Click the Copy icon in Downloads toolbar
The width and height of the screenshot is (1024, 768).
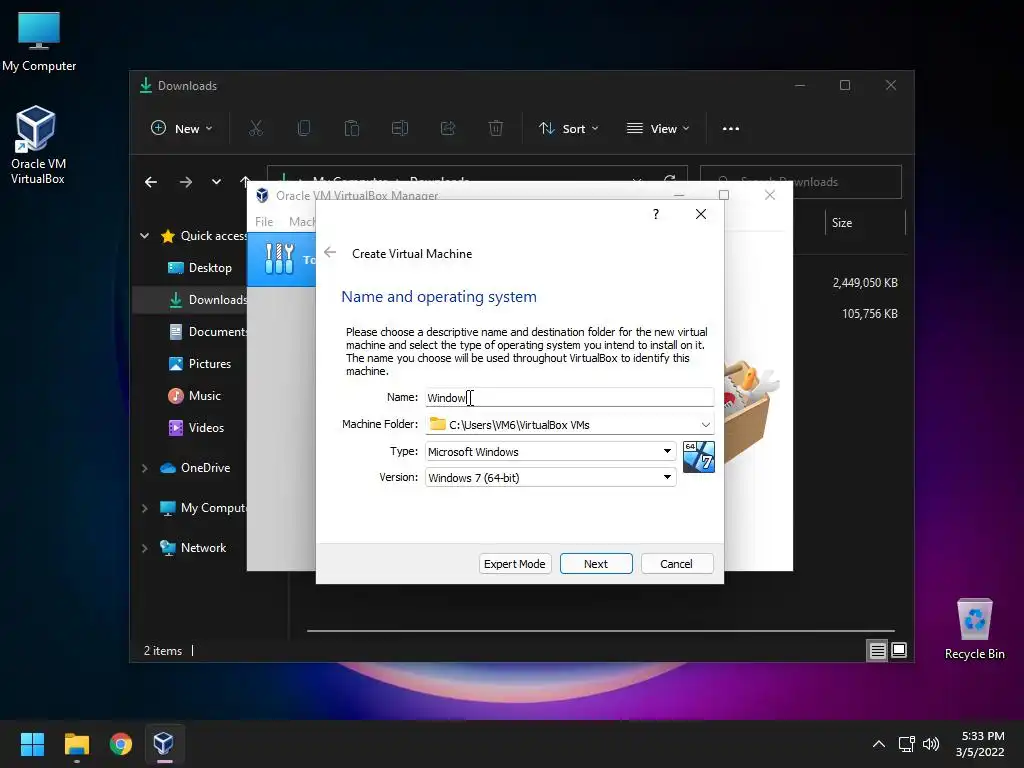pyautogui.click(x=304, y=129)
